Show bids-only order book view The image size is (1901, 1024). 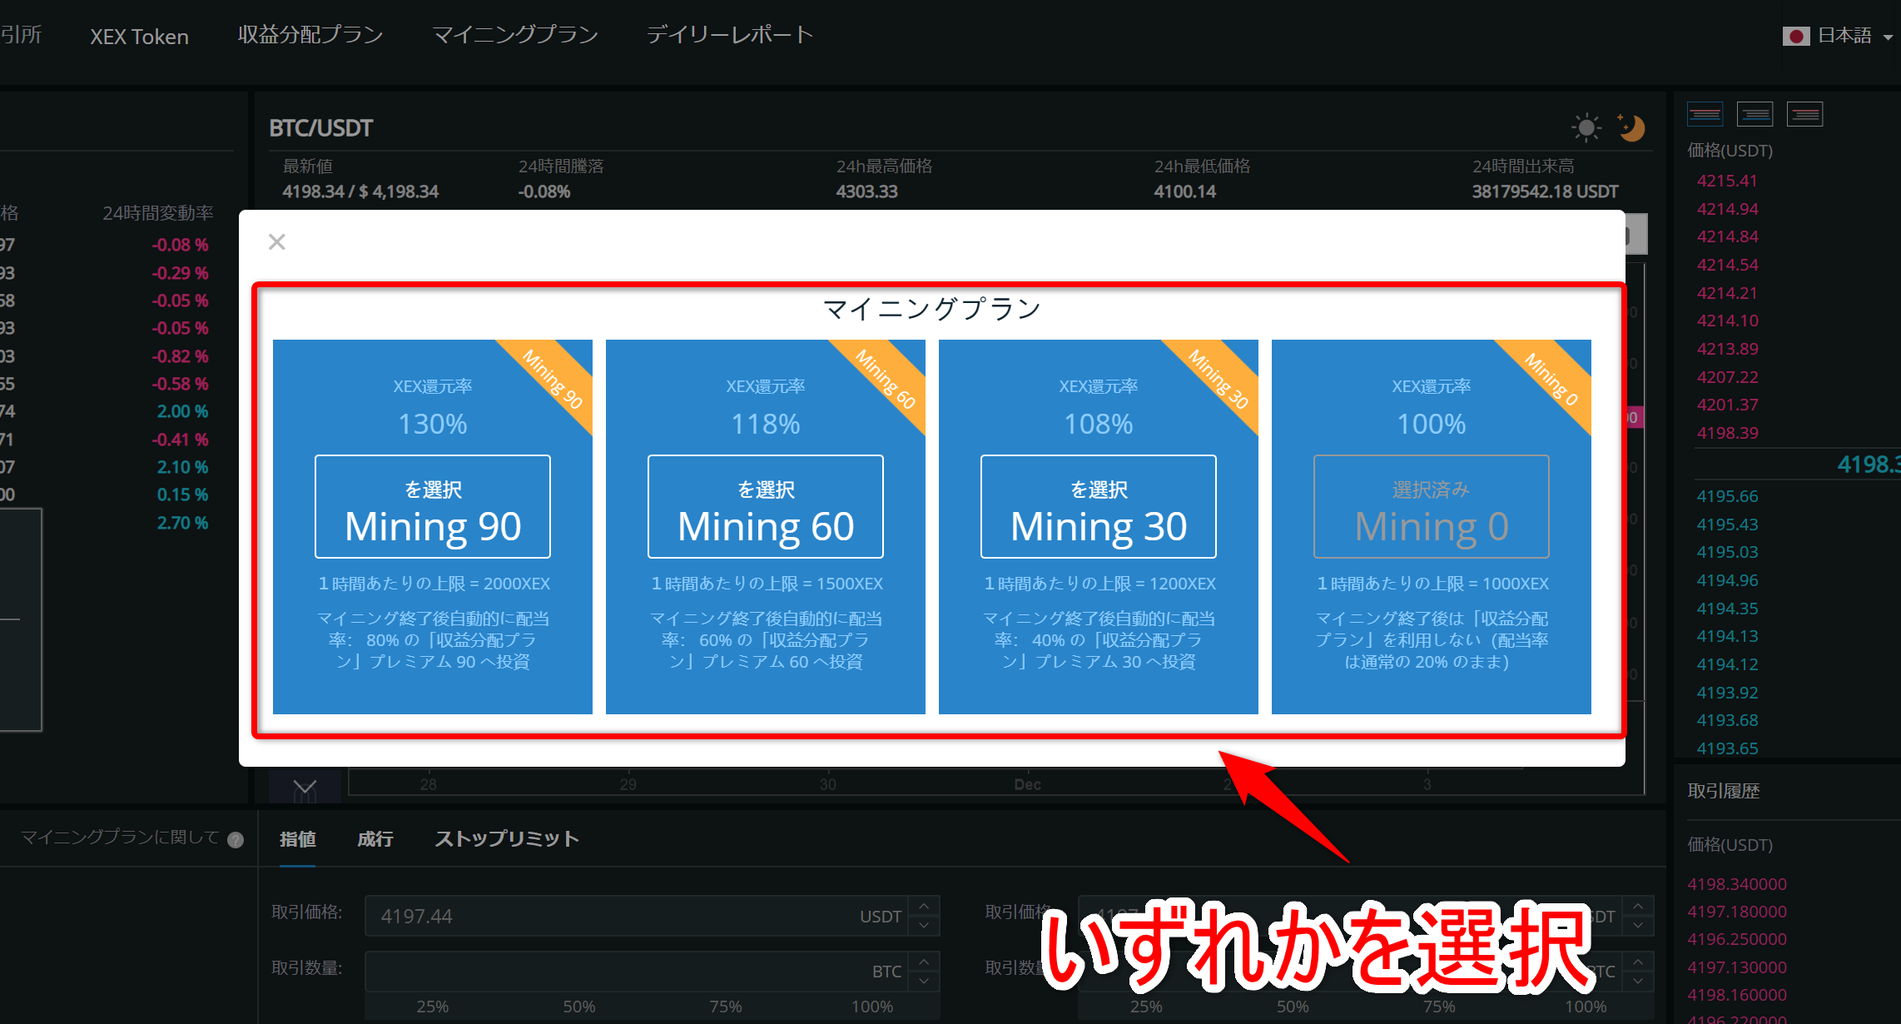coord(1755,113)
